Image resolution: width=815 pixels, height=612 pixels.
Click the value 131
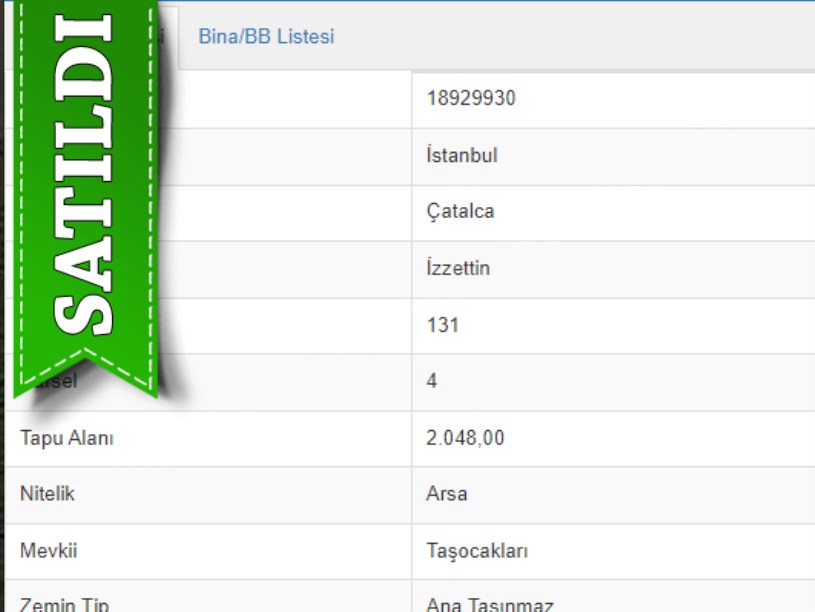click(x=442, y=325)
